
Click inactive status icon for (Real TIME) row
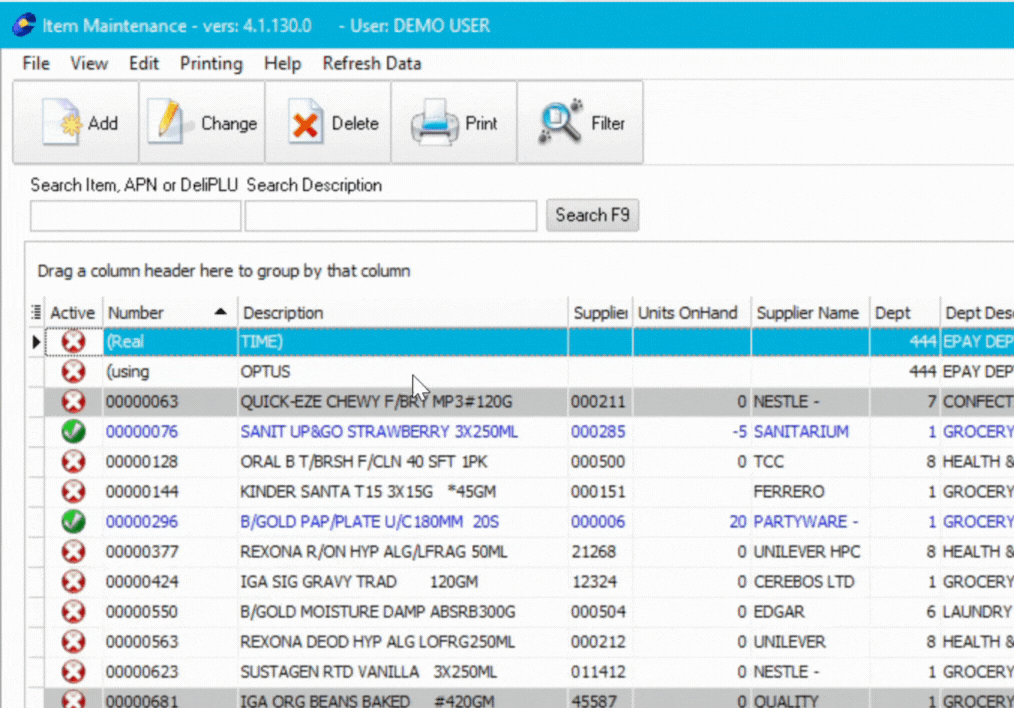[73, 341]
